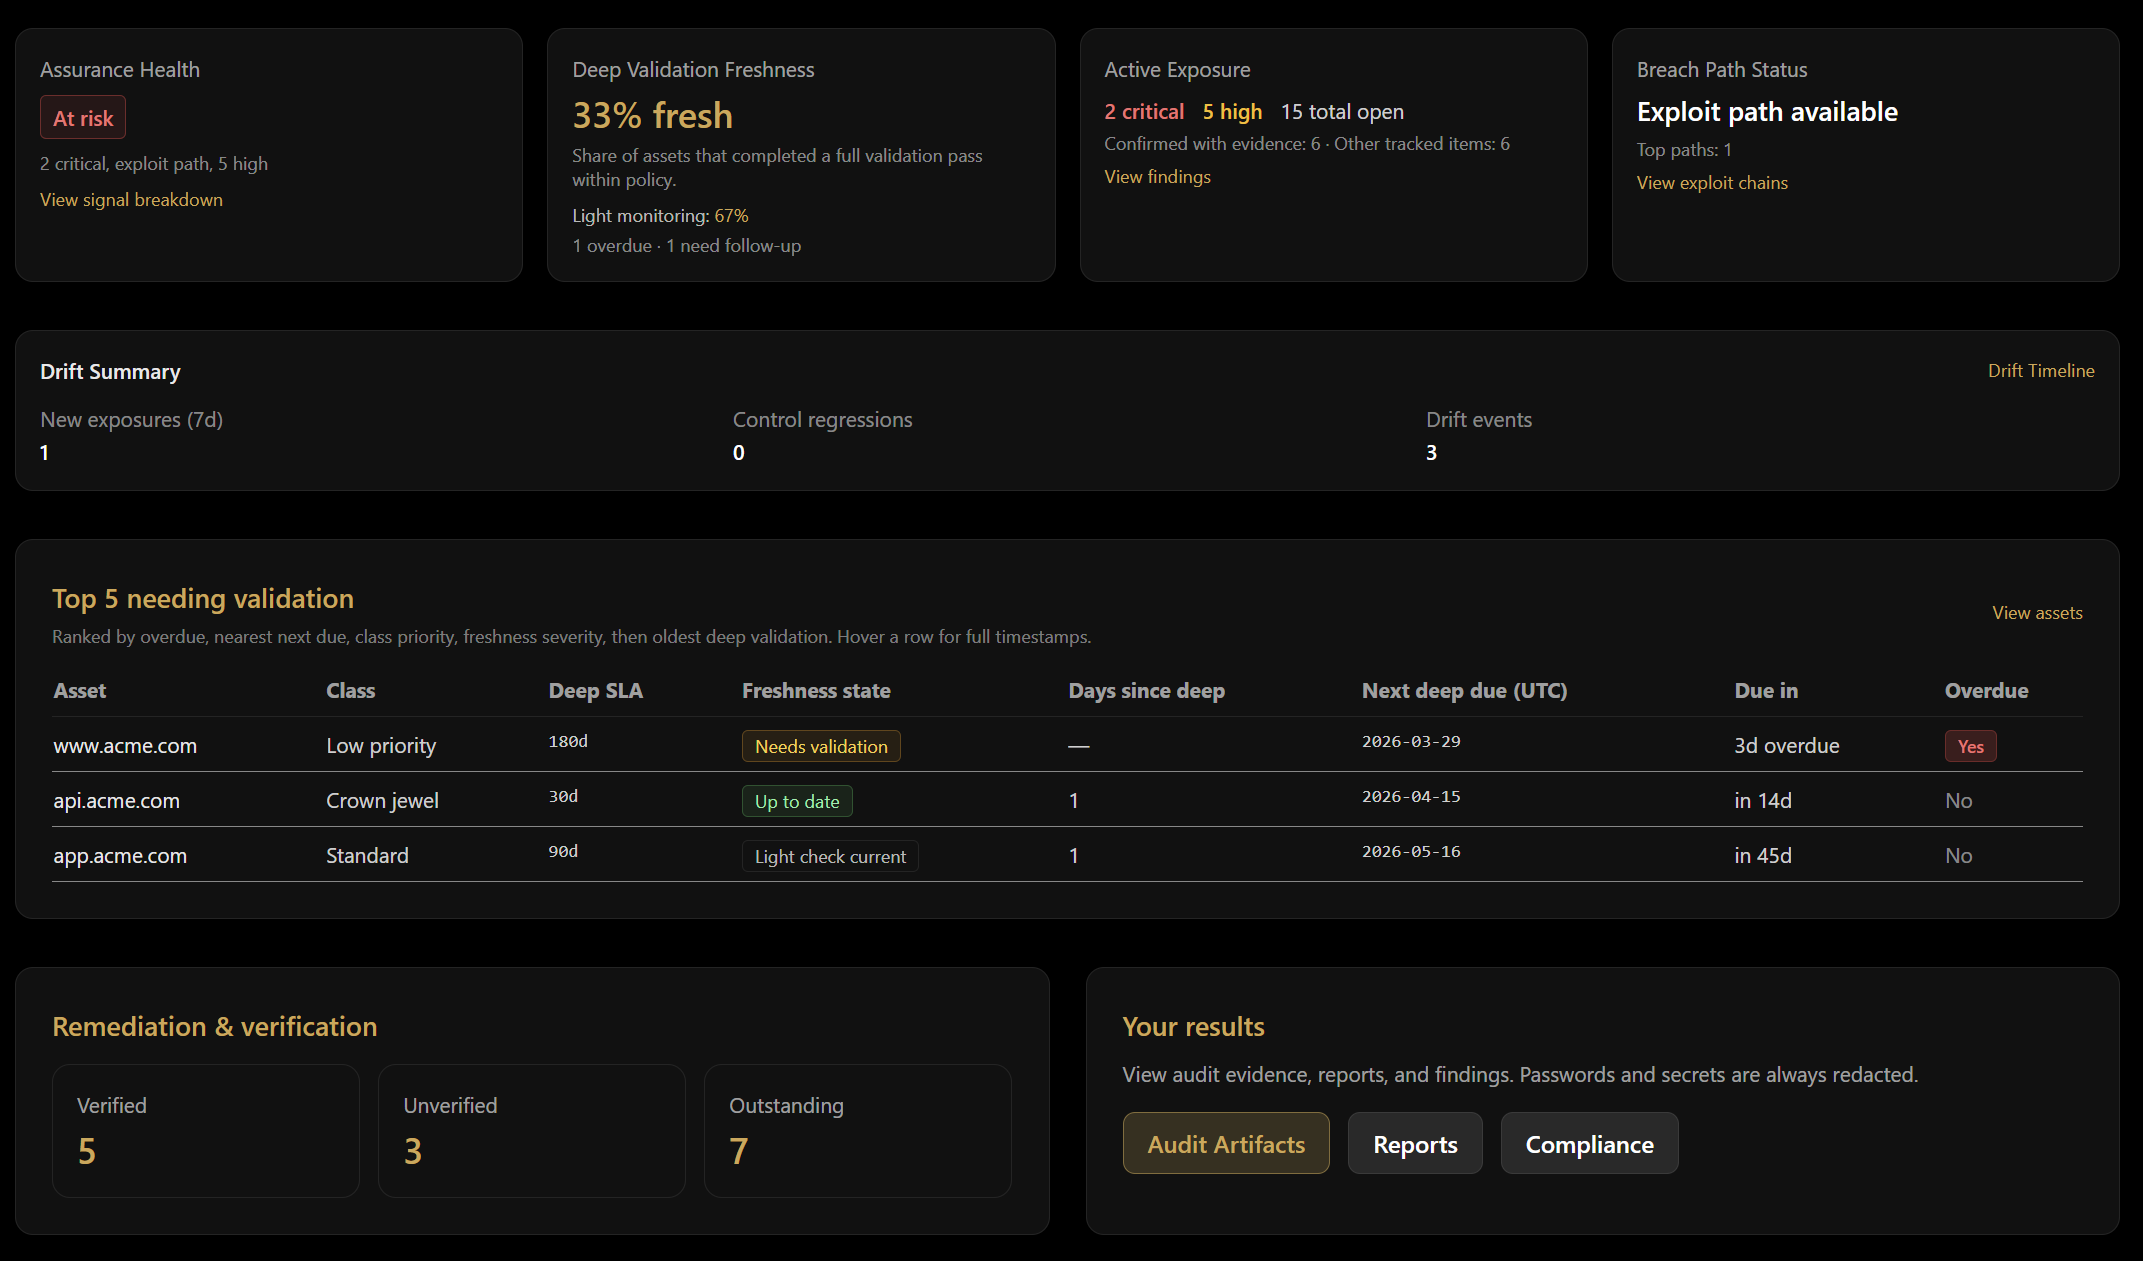Click the Needs validation badge

(x=821, y=746)
